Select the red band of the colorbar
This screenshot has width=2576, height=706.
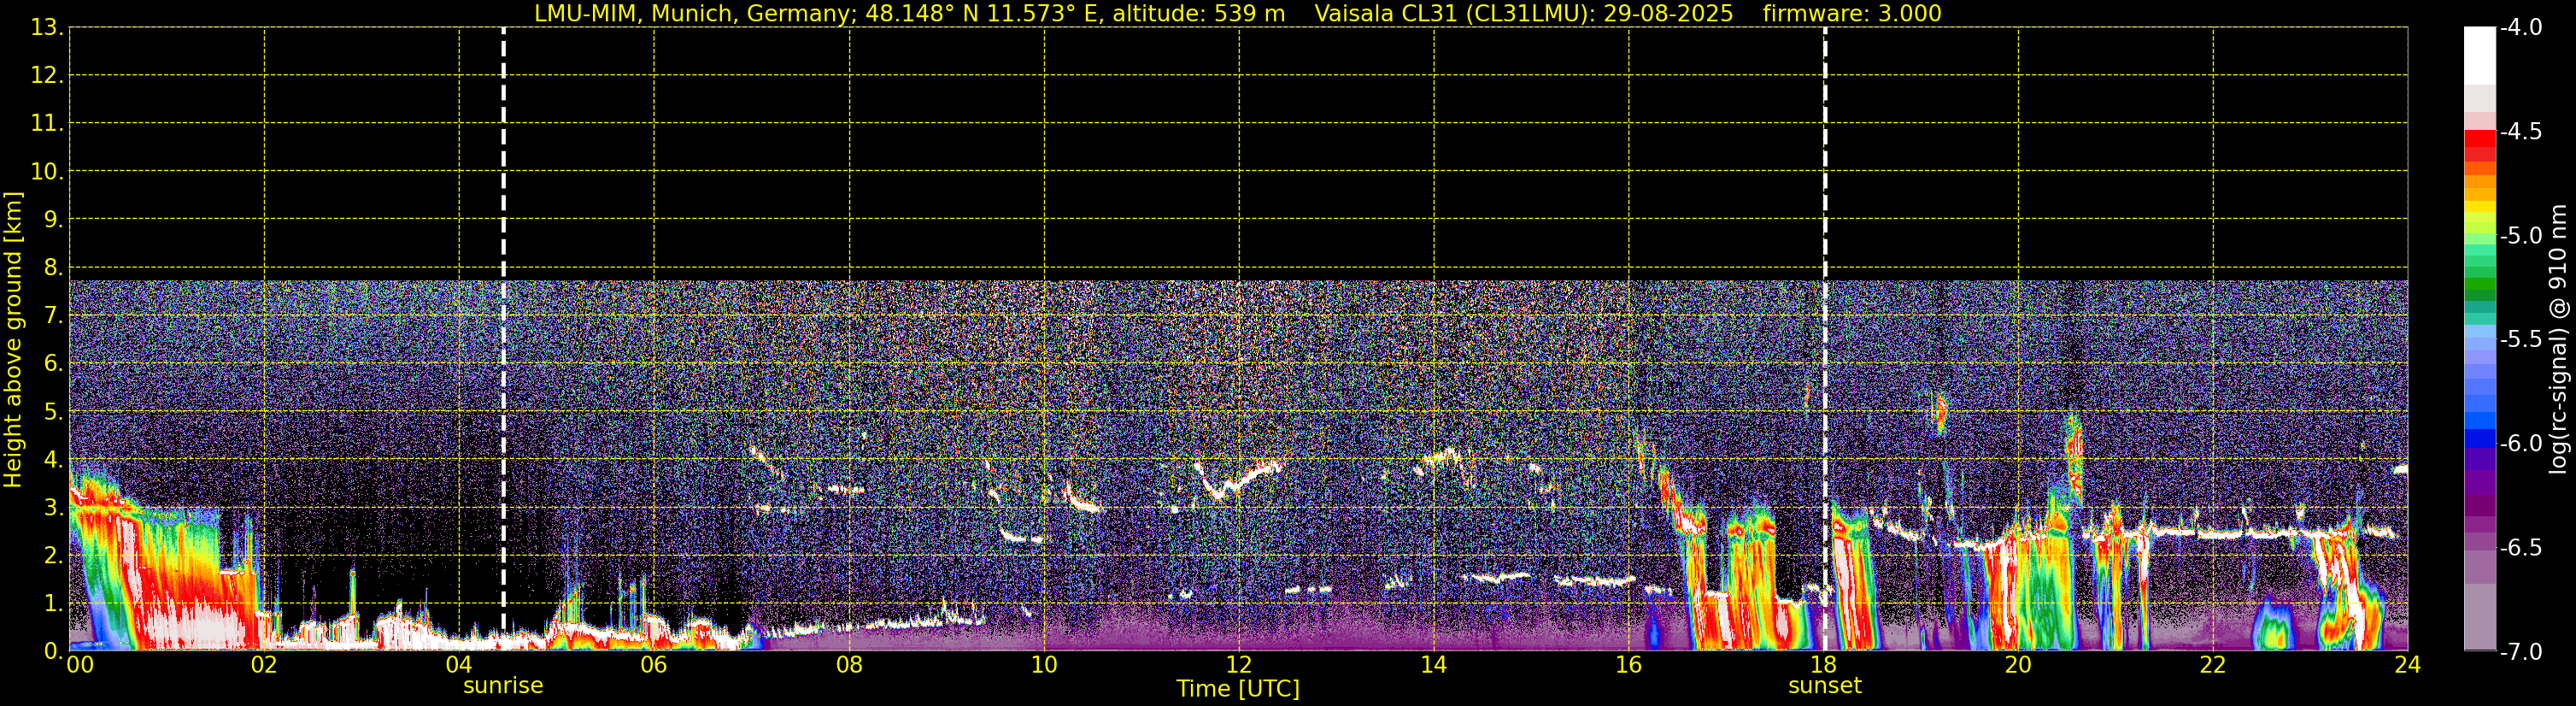pos(2479,145)
